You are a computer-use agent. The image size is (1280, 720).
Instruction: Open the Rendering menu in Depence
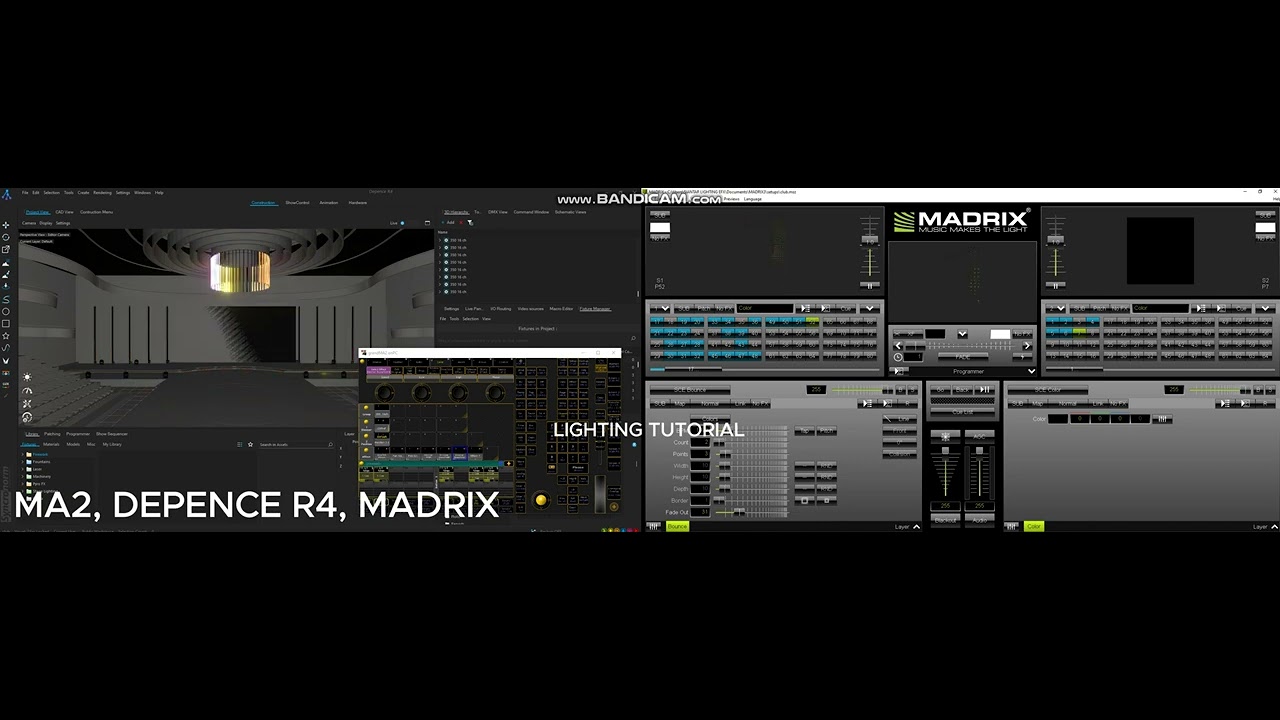tap(102, 192)
